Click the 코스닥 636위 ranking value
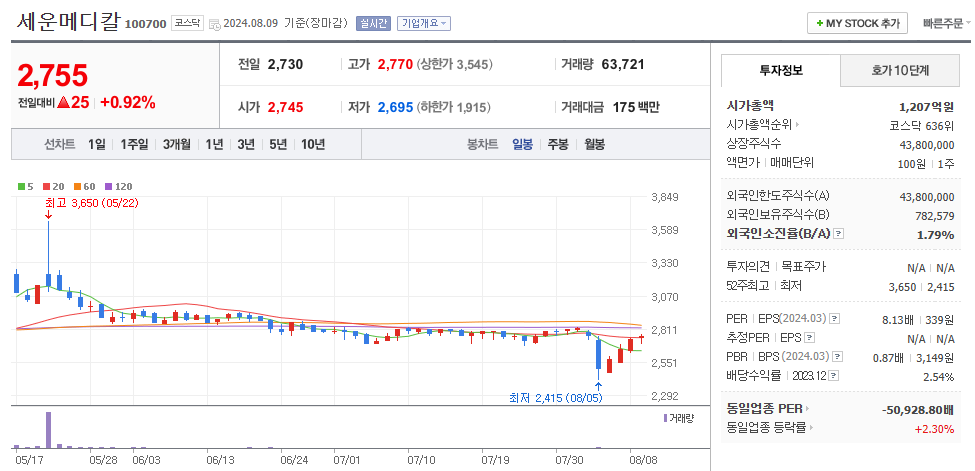Viewport: 975px width, 471px height. click(x=922, y=125)
